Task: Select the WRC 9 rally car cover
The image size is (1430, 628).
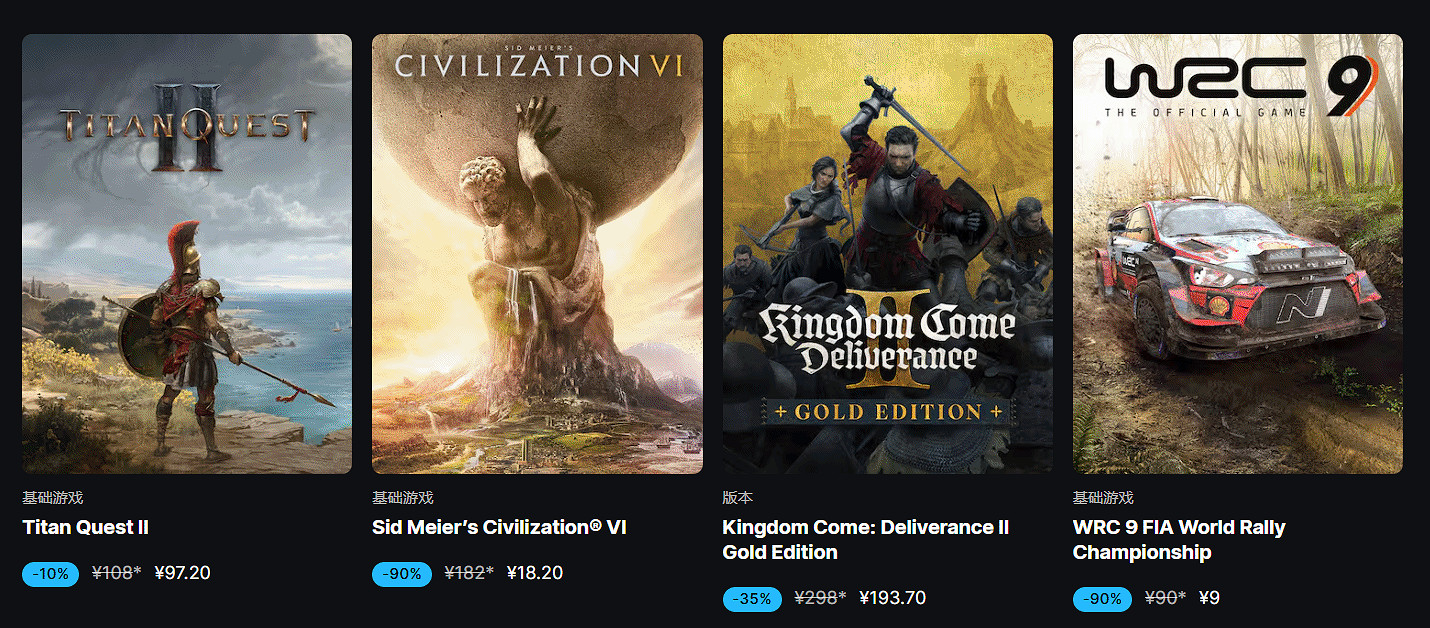Action: (1238, 254)
